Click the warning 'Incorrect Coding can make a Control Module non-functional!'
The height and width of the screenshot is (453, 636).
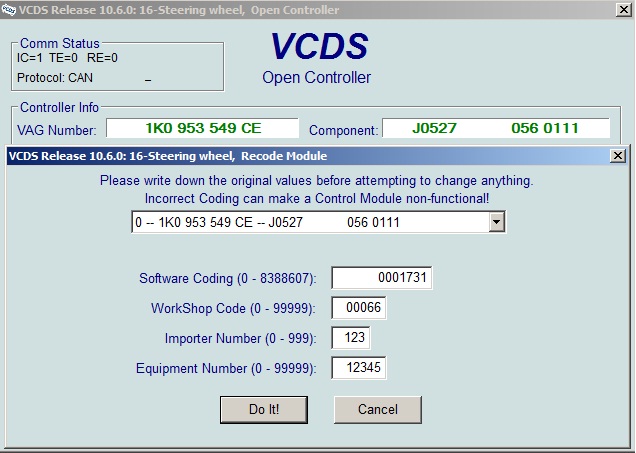[317, 199]
